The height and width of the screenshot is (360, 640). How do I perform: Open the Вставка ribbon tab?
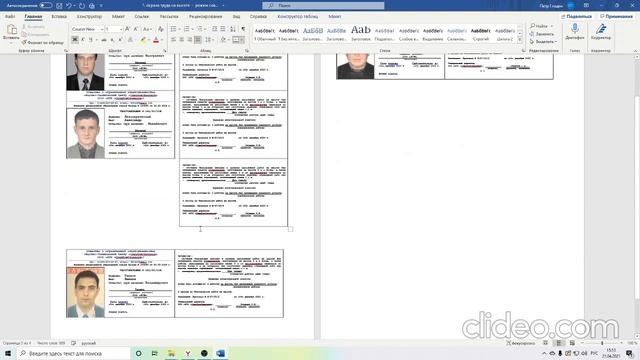pos(59,17)
